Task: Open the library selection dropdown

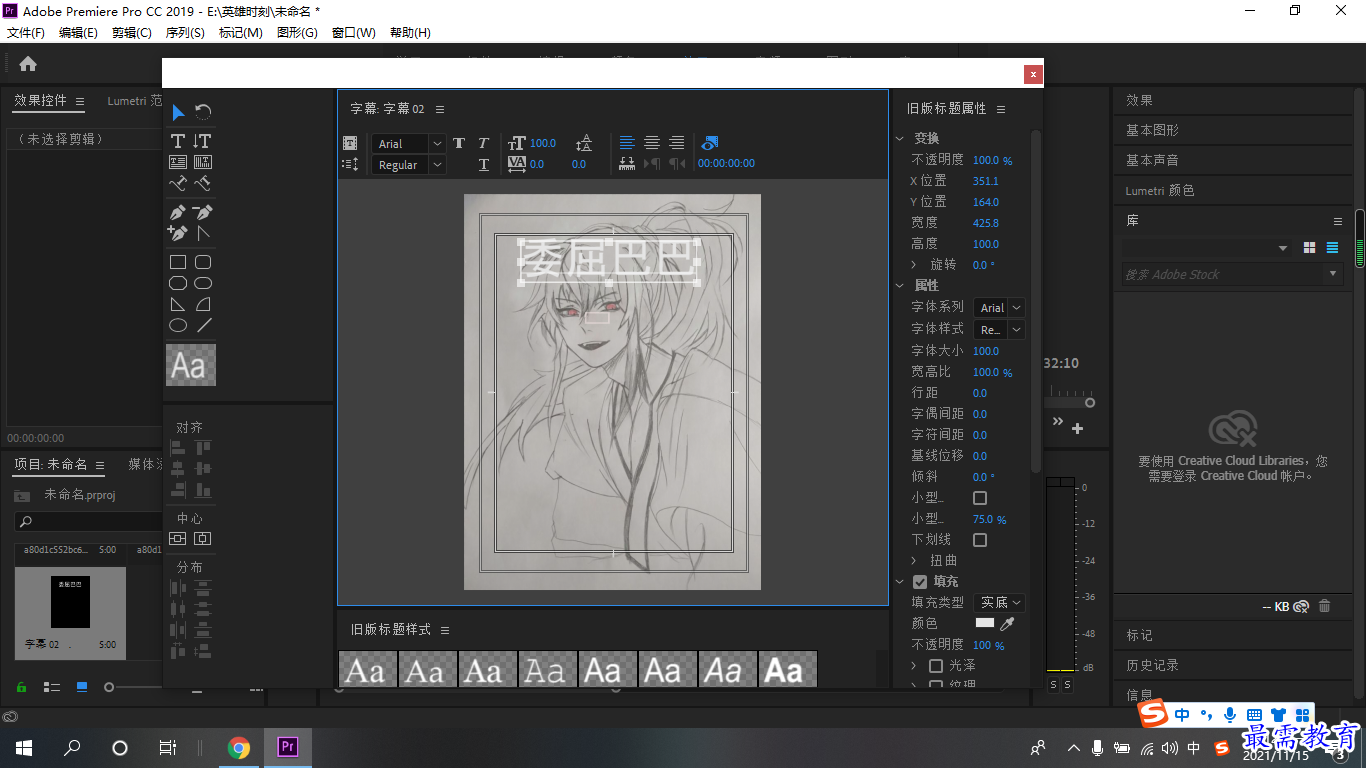Action: (1207, 248)
